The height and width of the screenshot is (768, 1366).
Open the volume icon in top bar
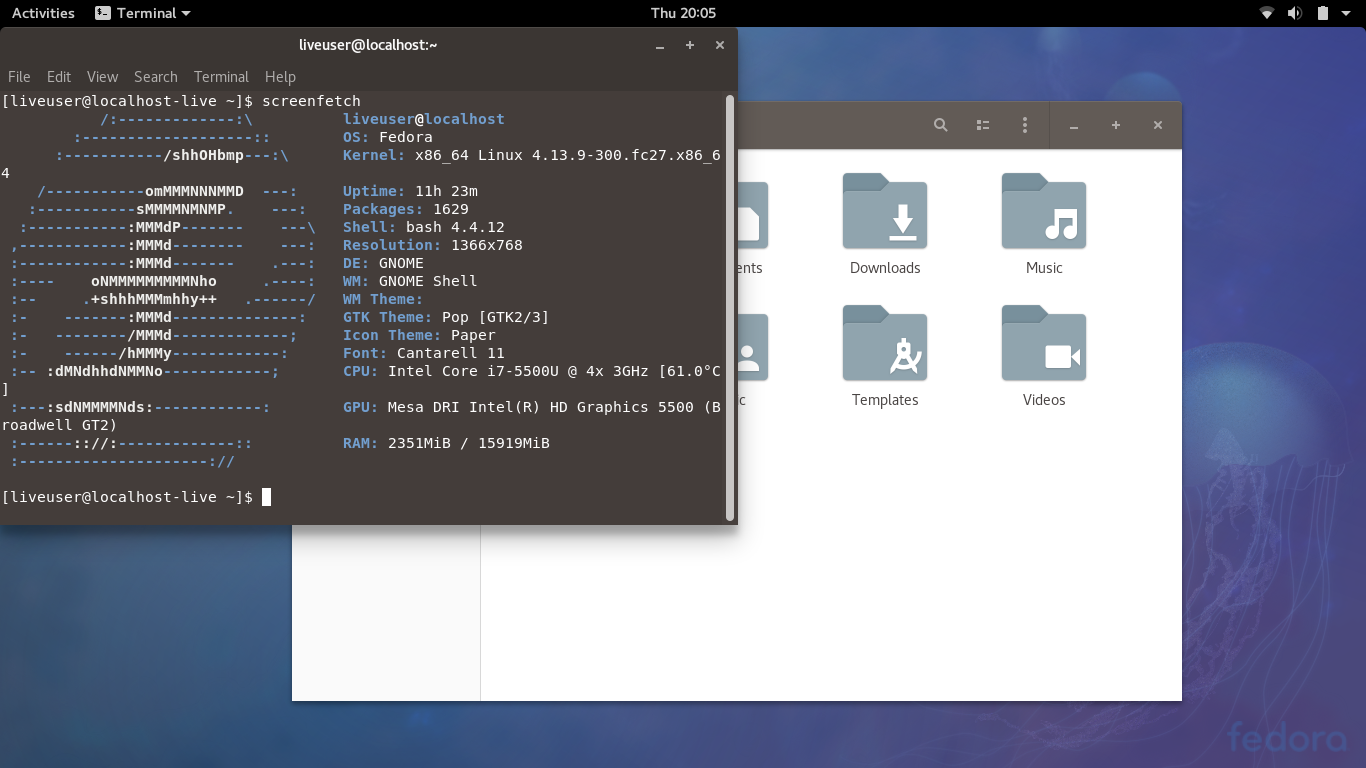(1294, 13)
